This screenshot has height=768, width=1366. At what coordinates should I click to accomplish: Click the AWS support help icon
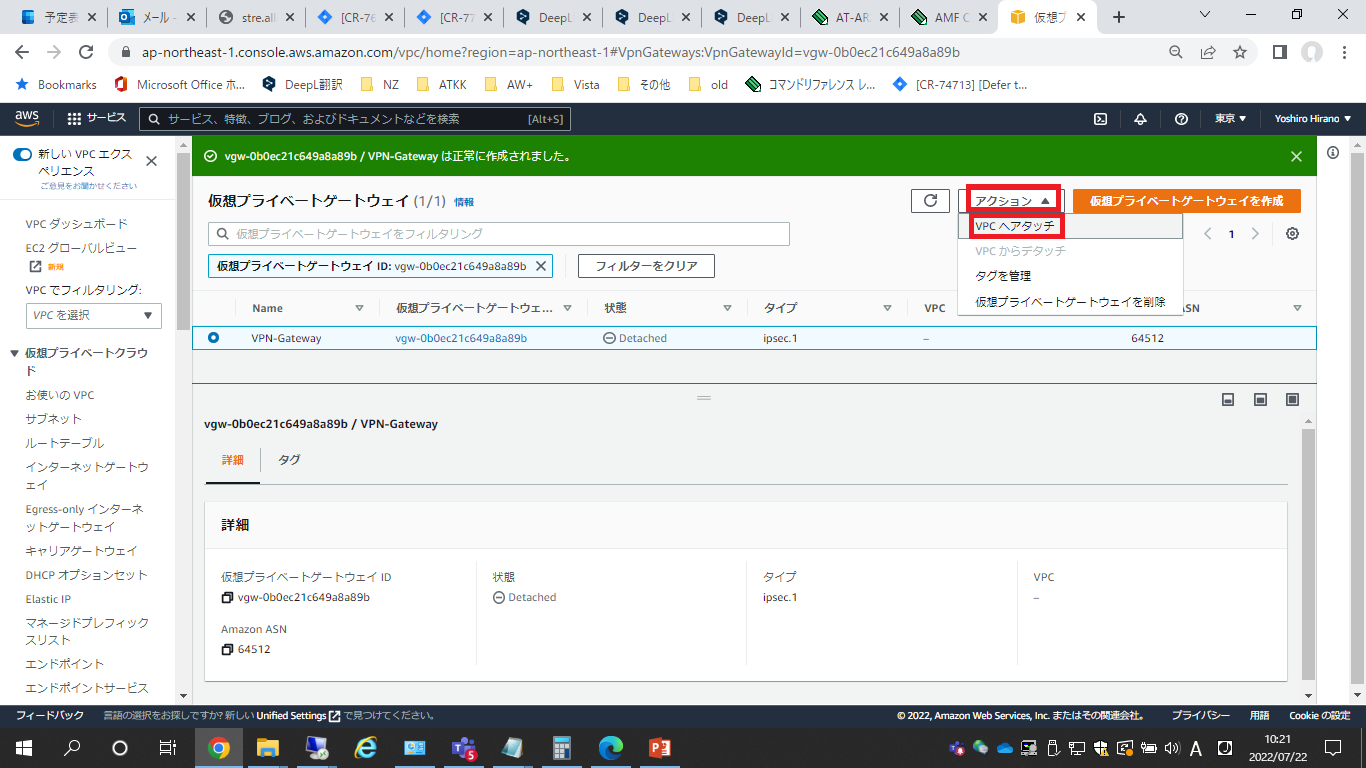(1181, 119)
